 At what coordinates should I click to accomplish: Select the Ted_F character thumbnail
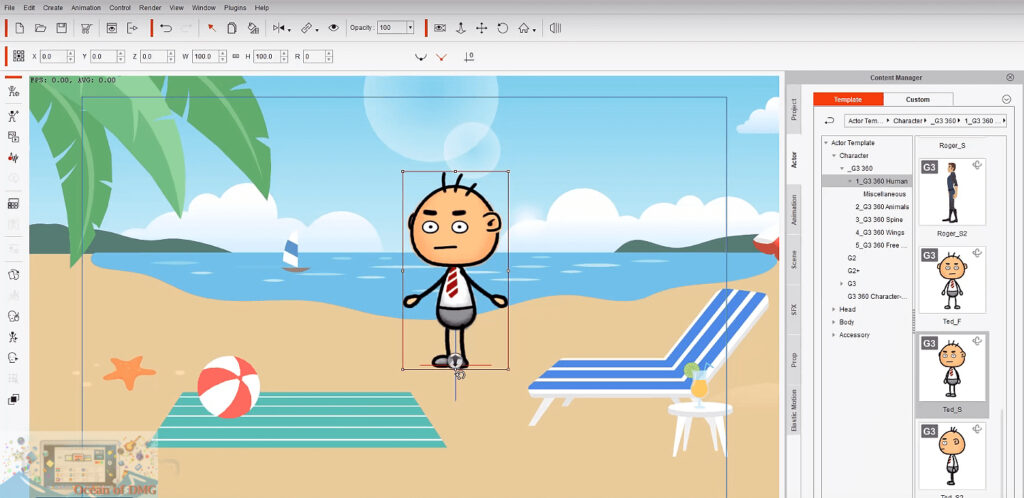pos(952,280)
